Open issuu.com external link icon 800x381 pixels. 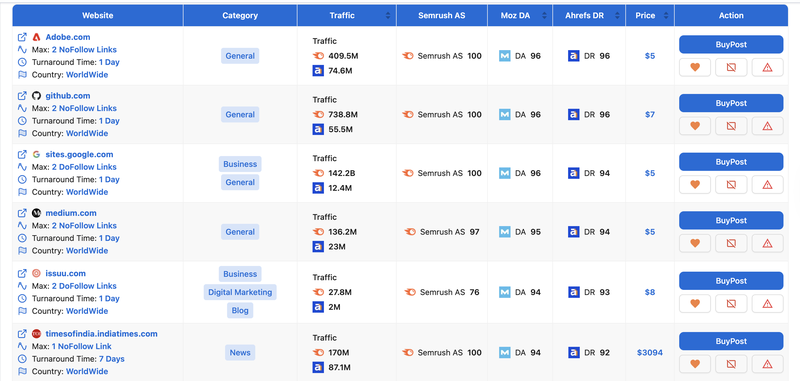point(22,273)
